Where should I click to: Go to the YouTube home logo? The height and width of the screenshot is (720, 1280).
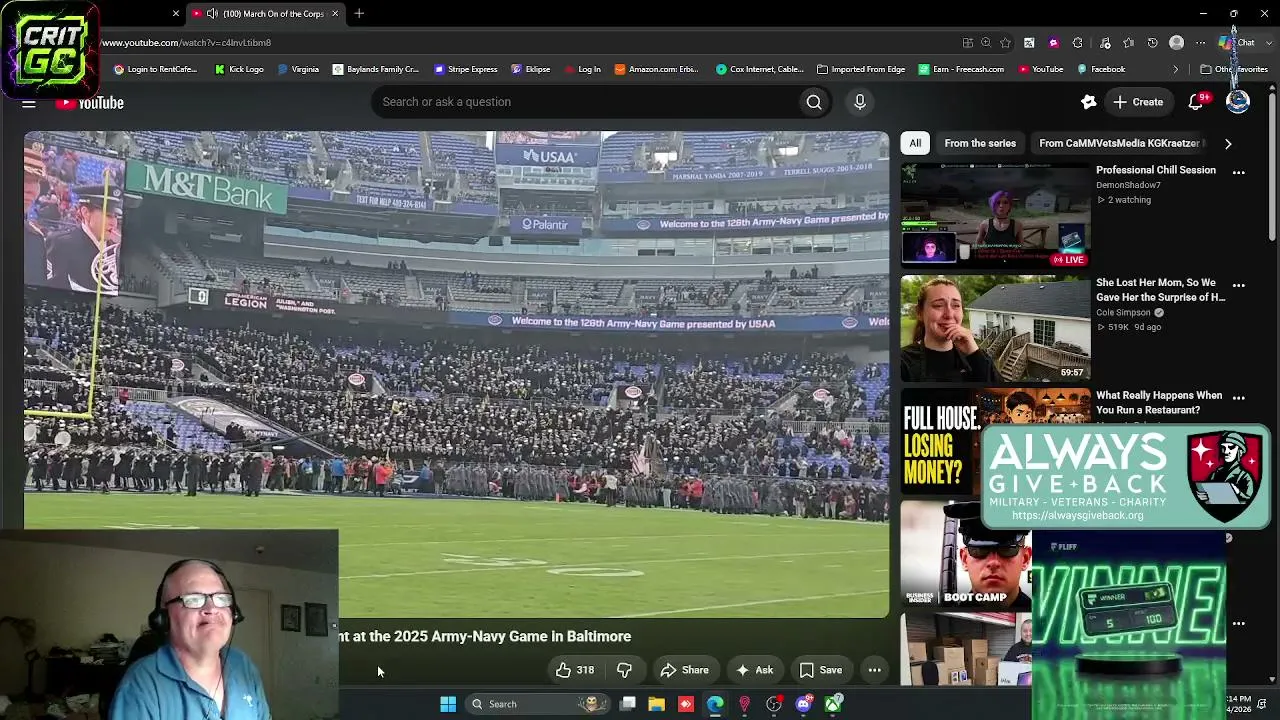tap(90, 103)
